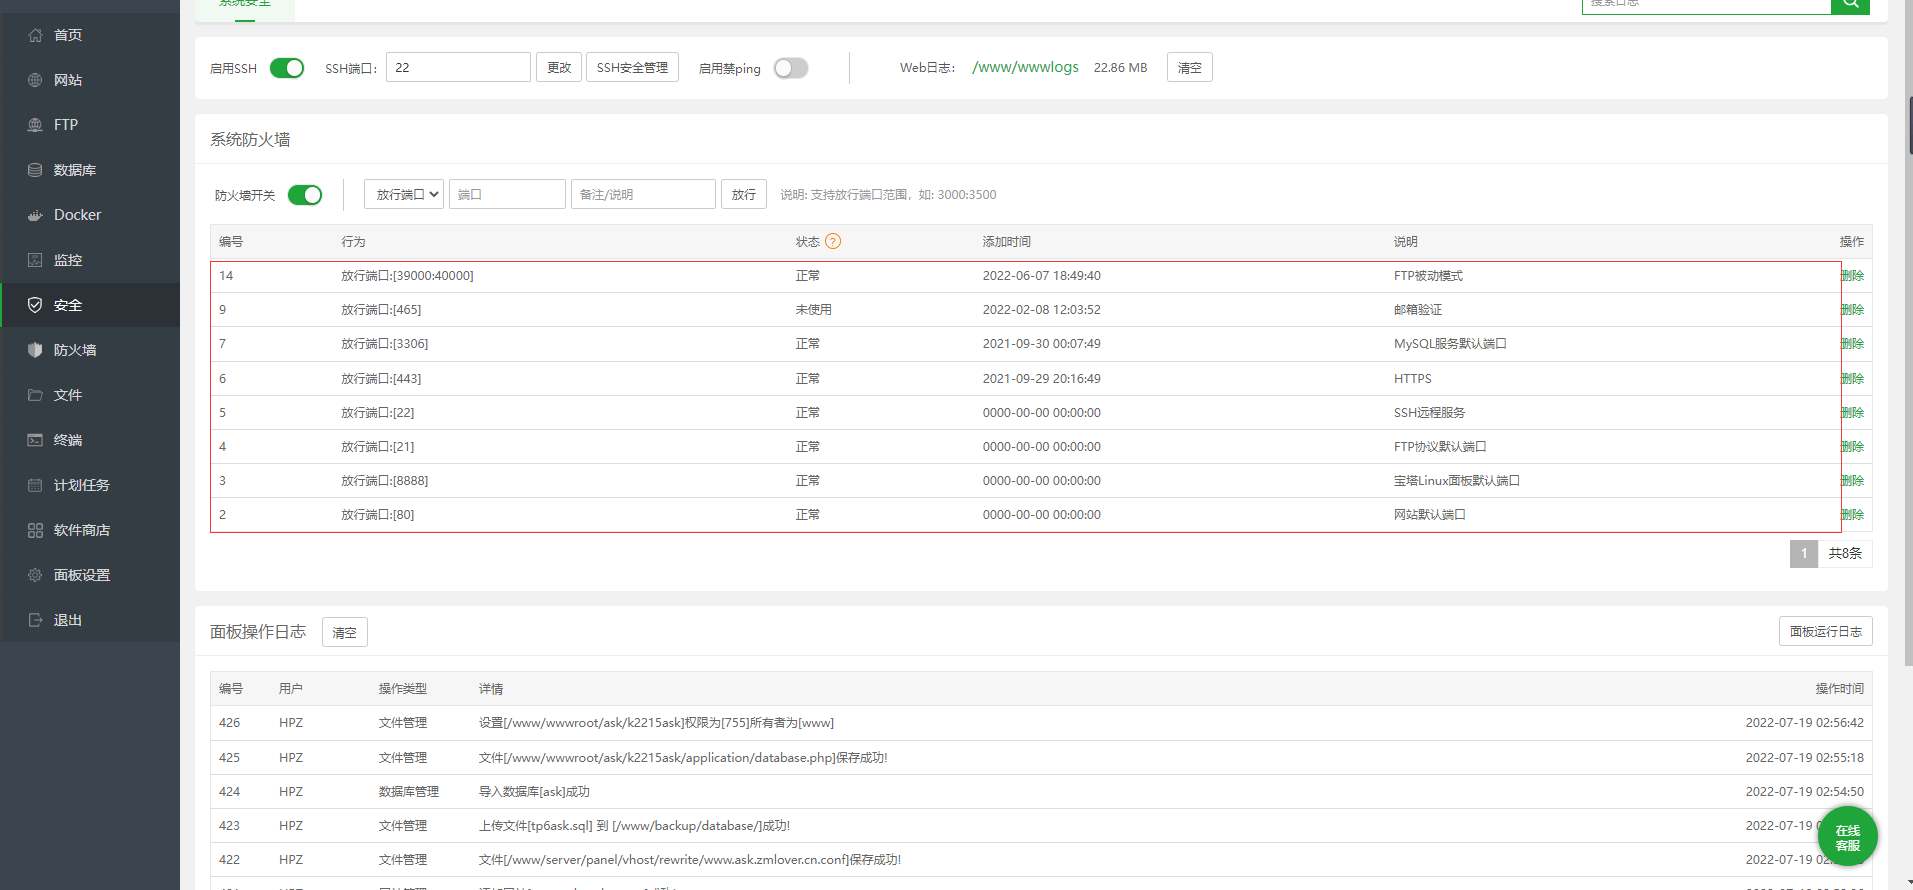Toggle the 启用禁ping switch
The image size is (1913, 890).
point(791,68)
